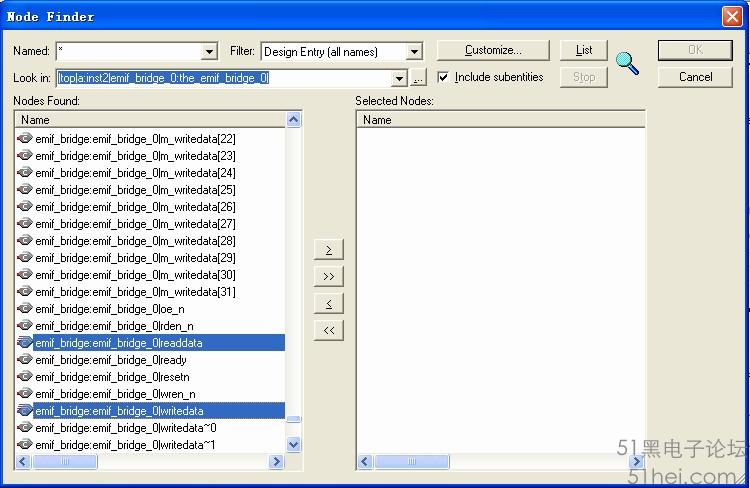Select highlighted emif_bridge_0|writedata row text

[119, 410]
